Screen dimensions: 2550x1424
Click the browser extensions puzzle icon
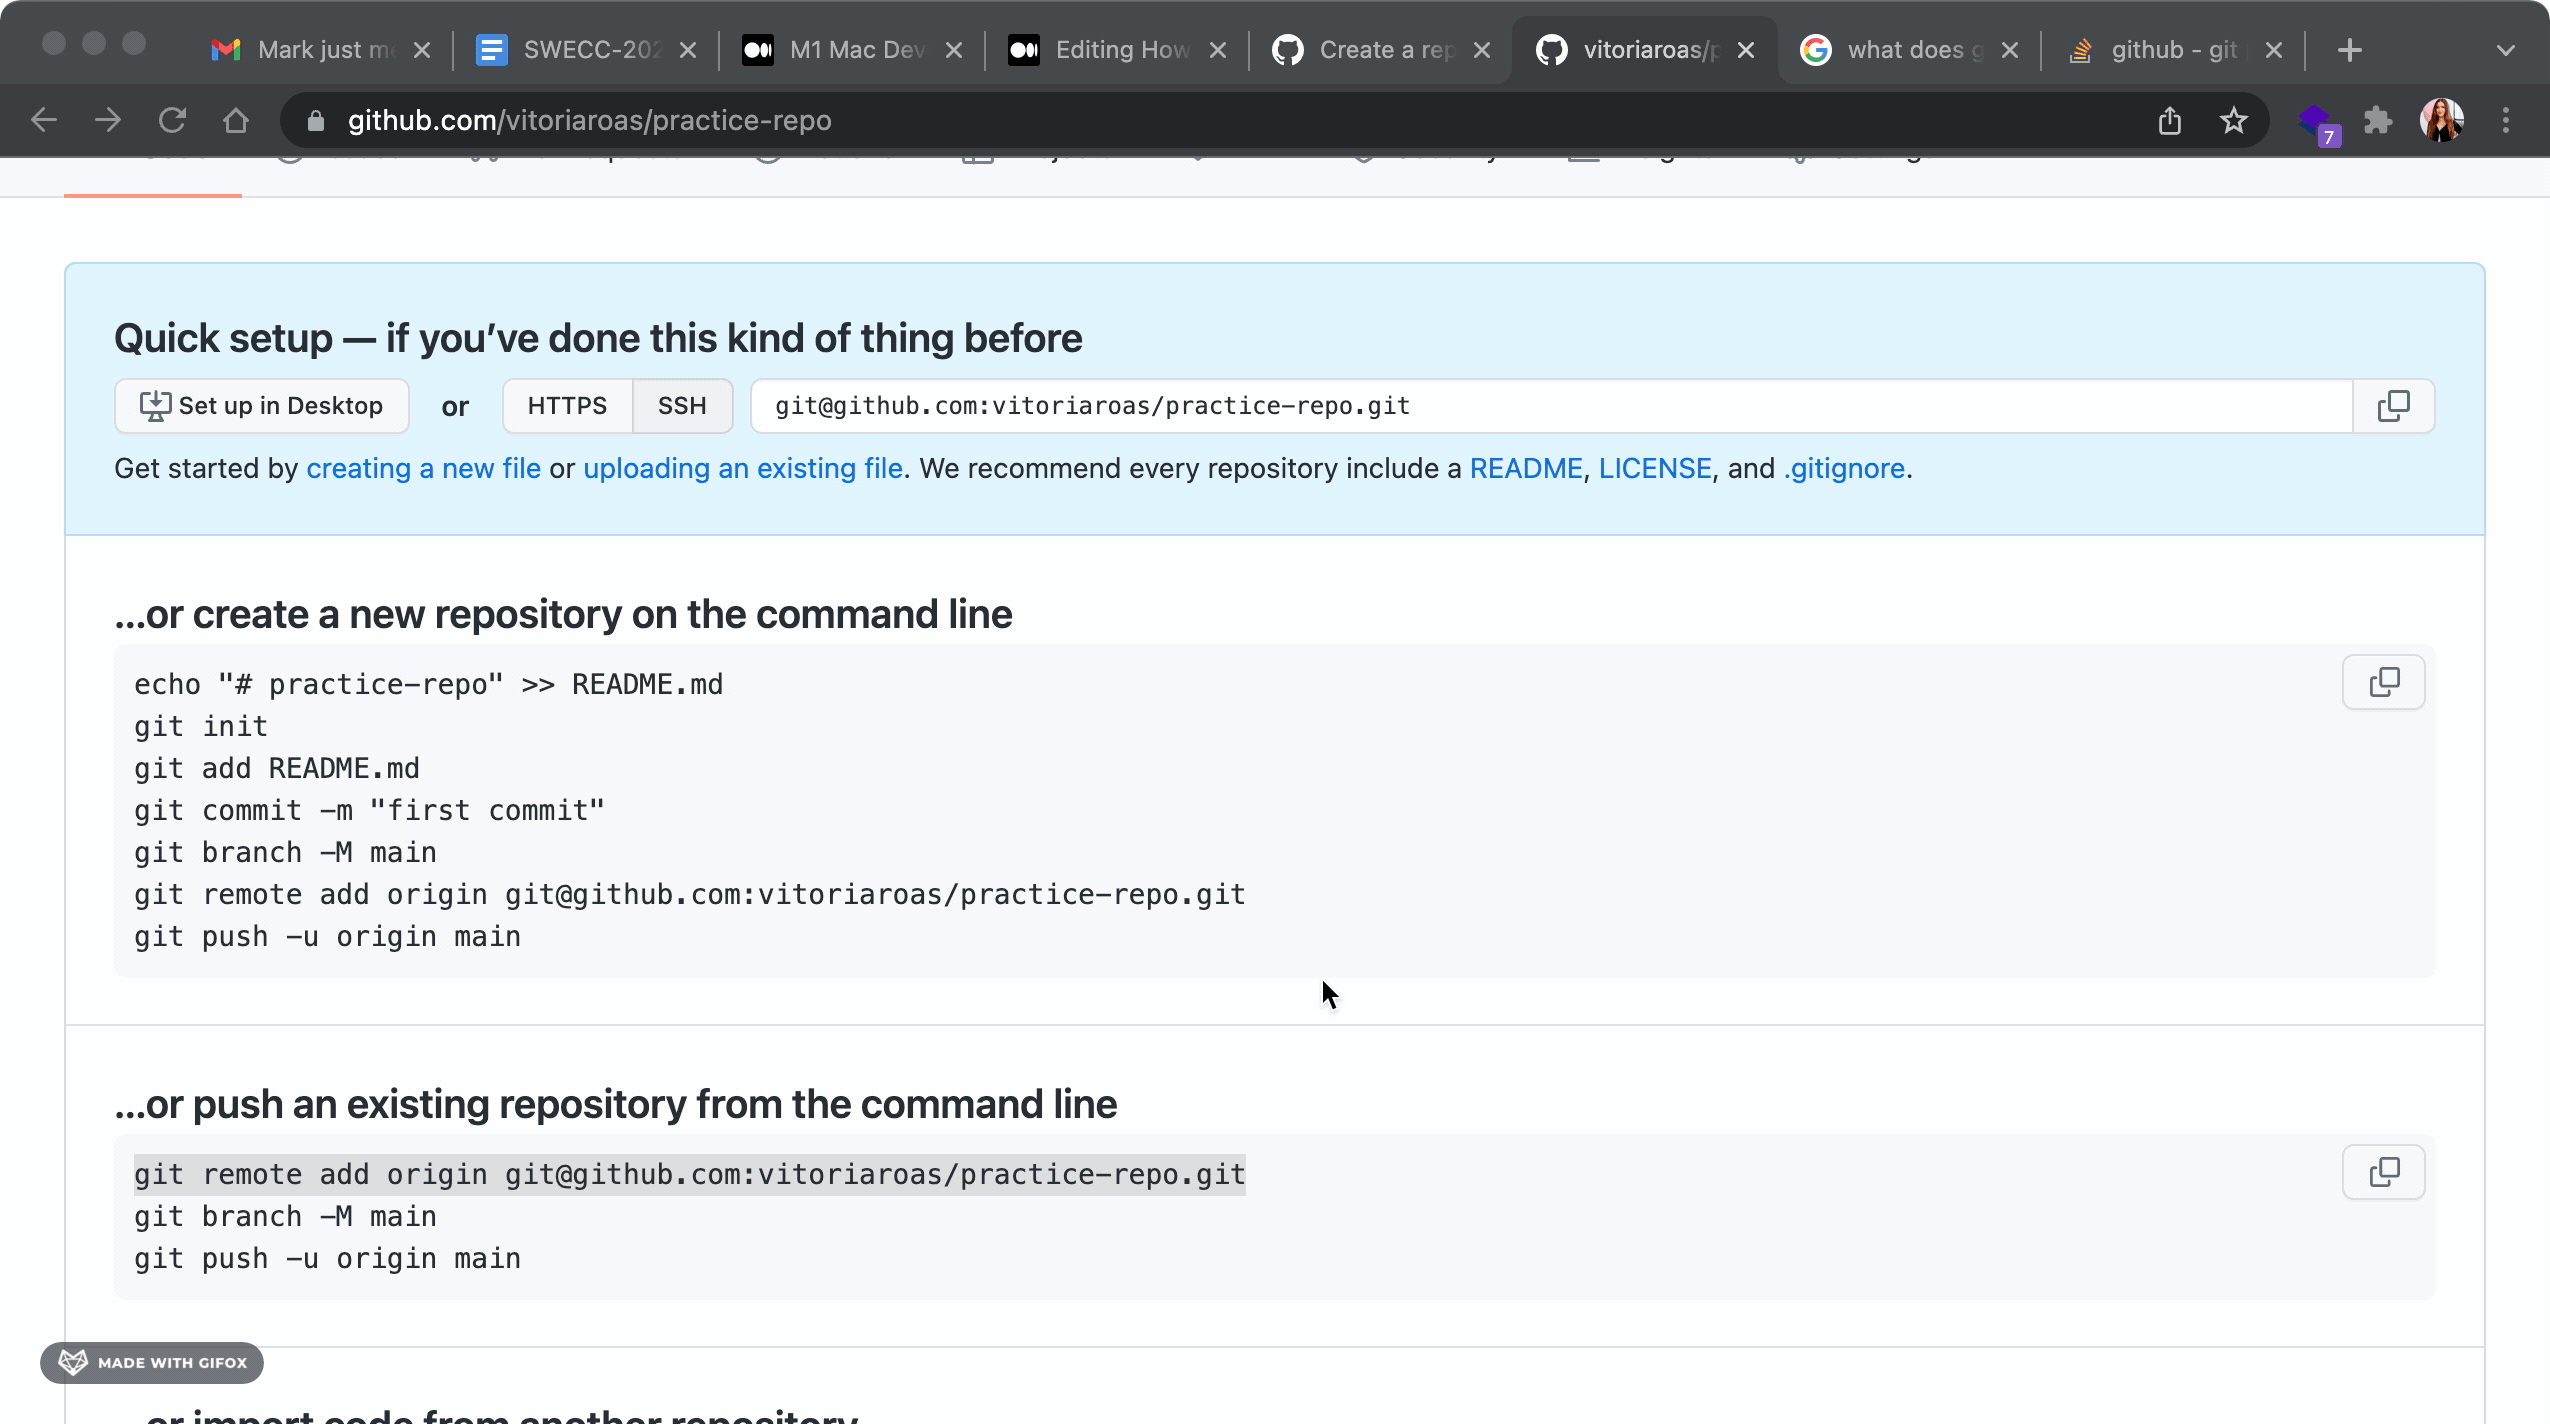2377,119
